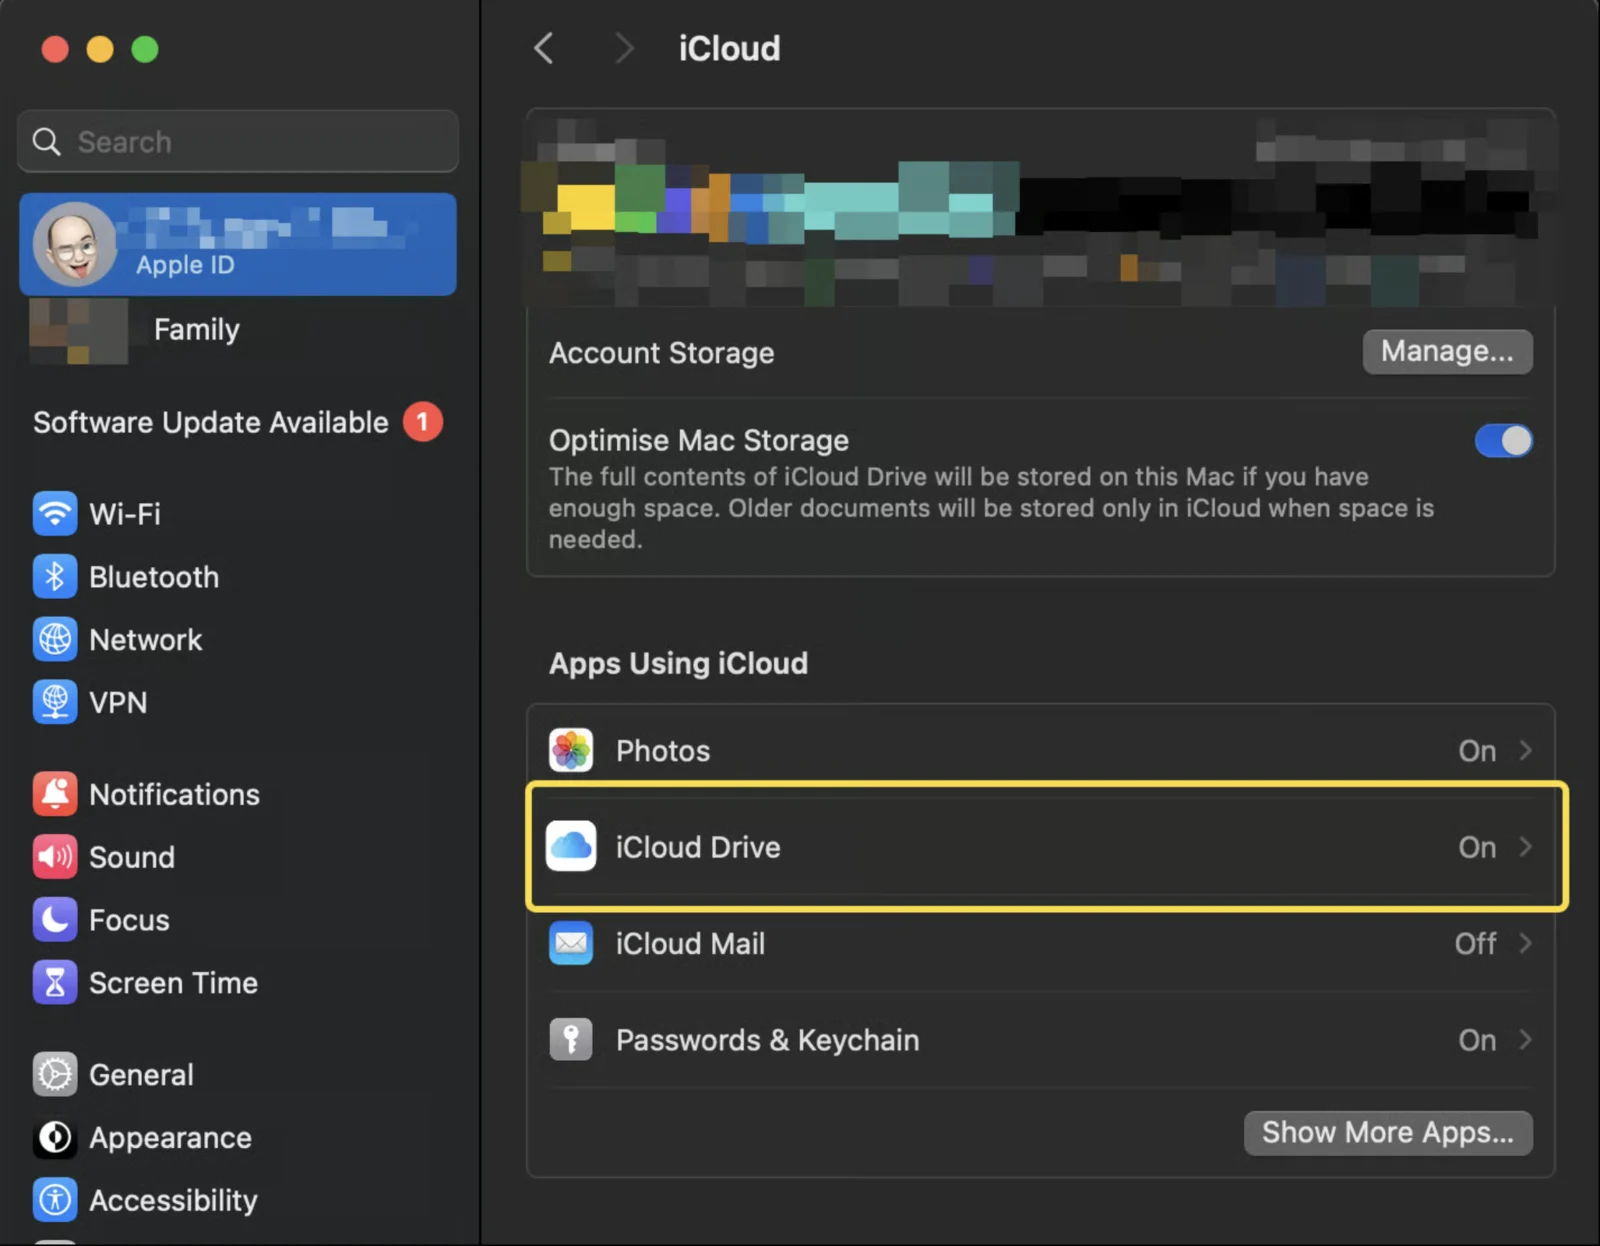Maximize window with green button
The height and width of the screenshot is (1246, 1600).
point(145,49)
